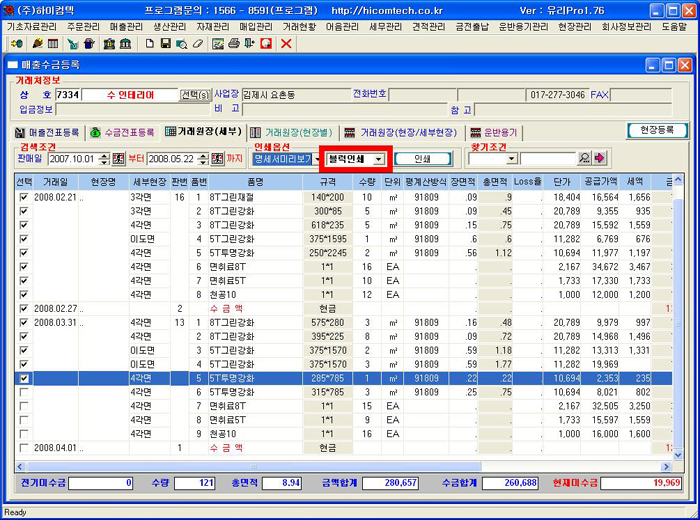Click the printer toolbar icon
Image resolution: width=700 pixels, height=520 pixels.
(234, 44)
